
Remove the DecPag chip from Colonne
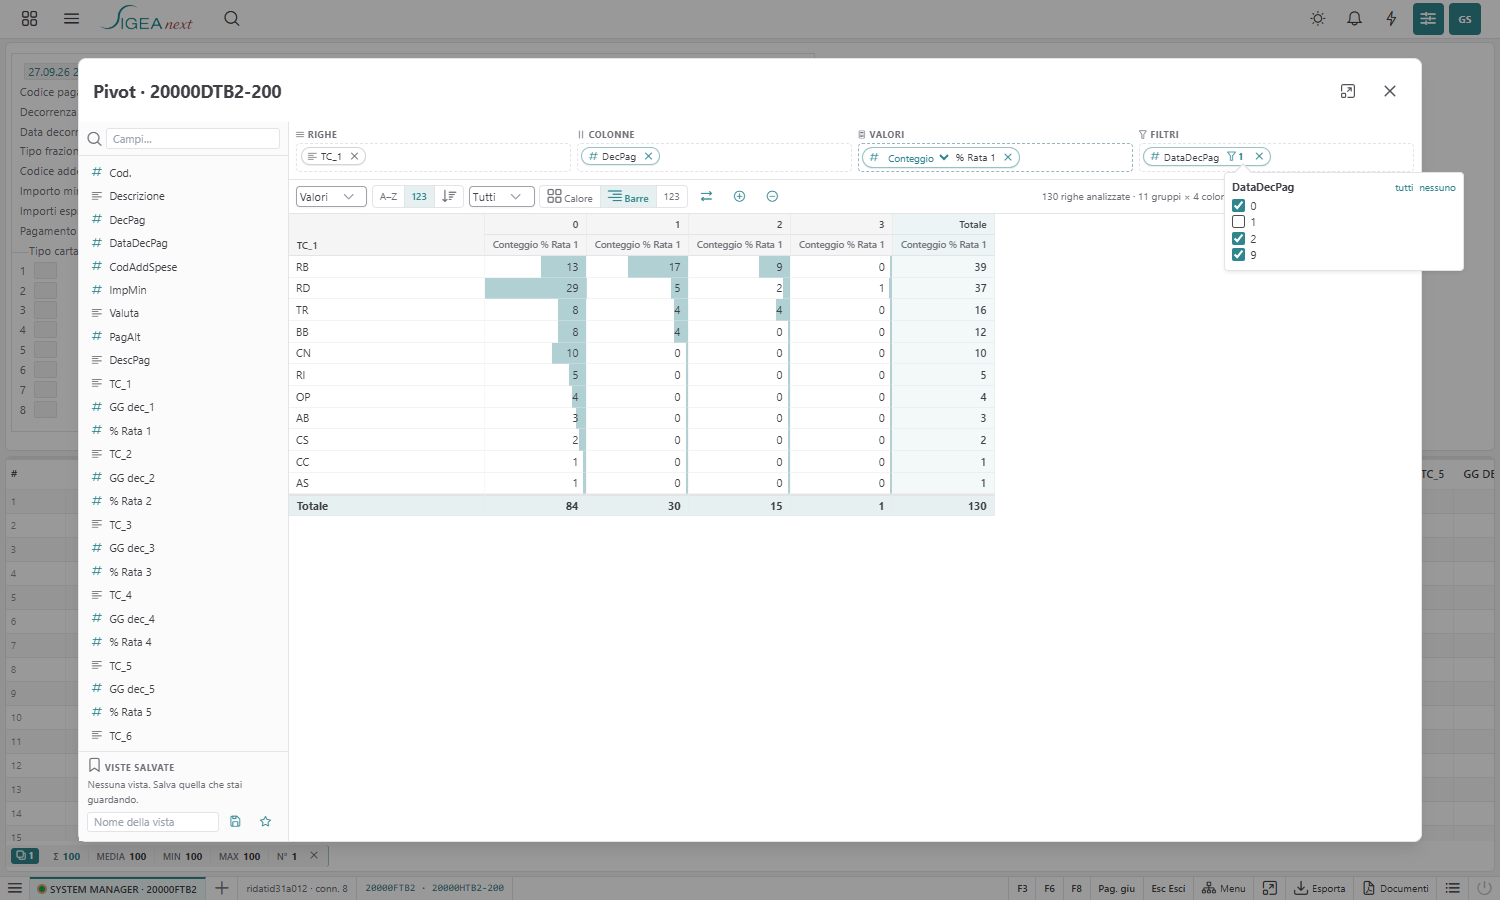click(x=648, y=156)
